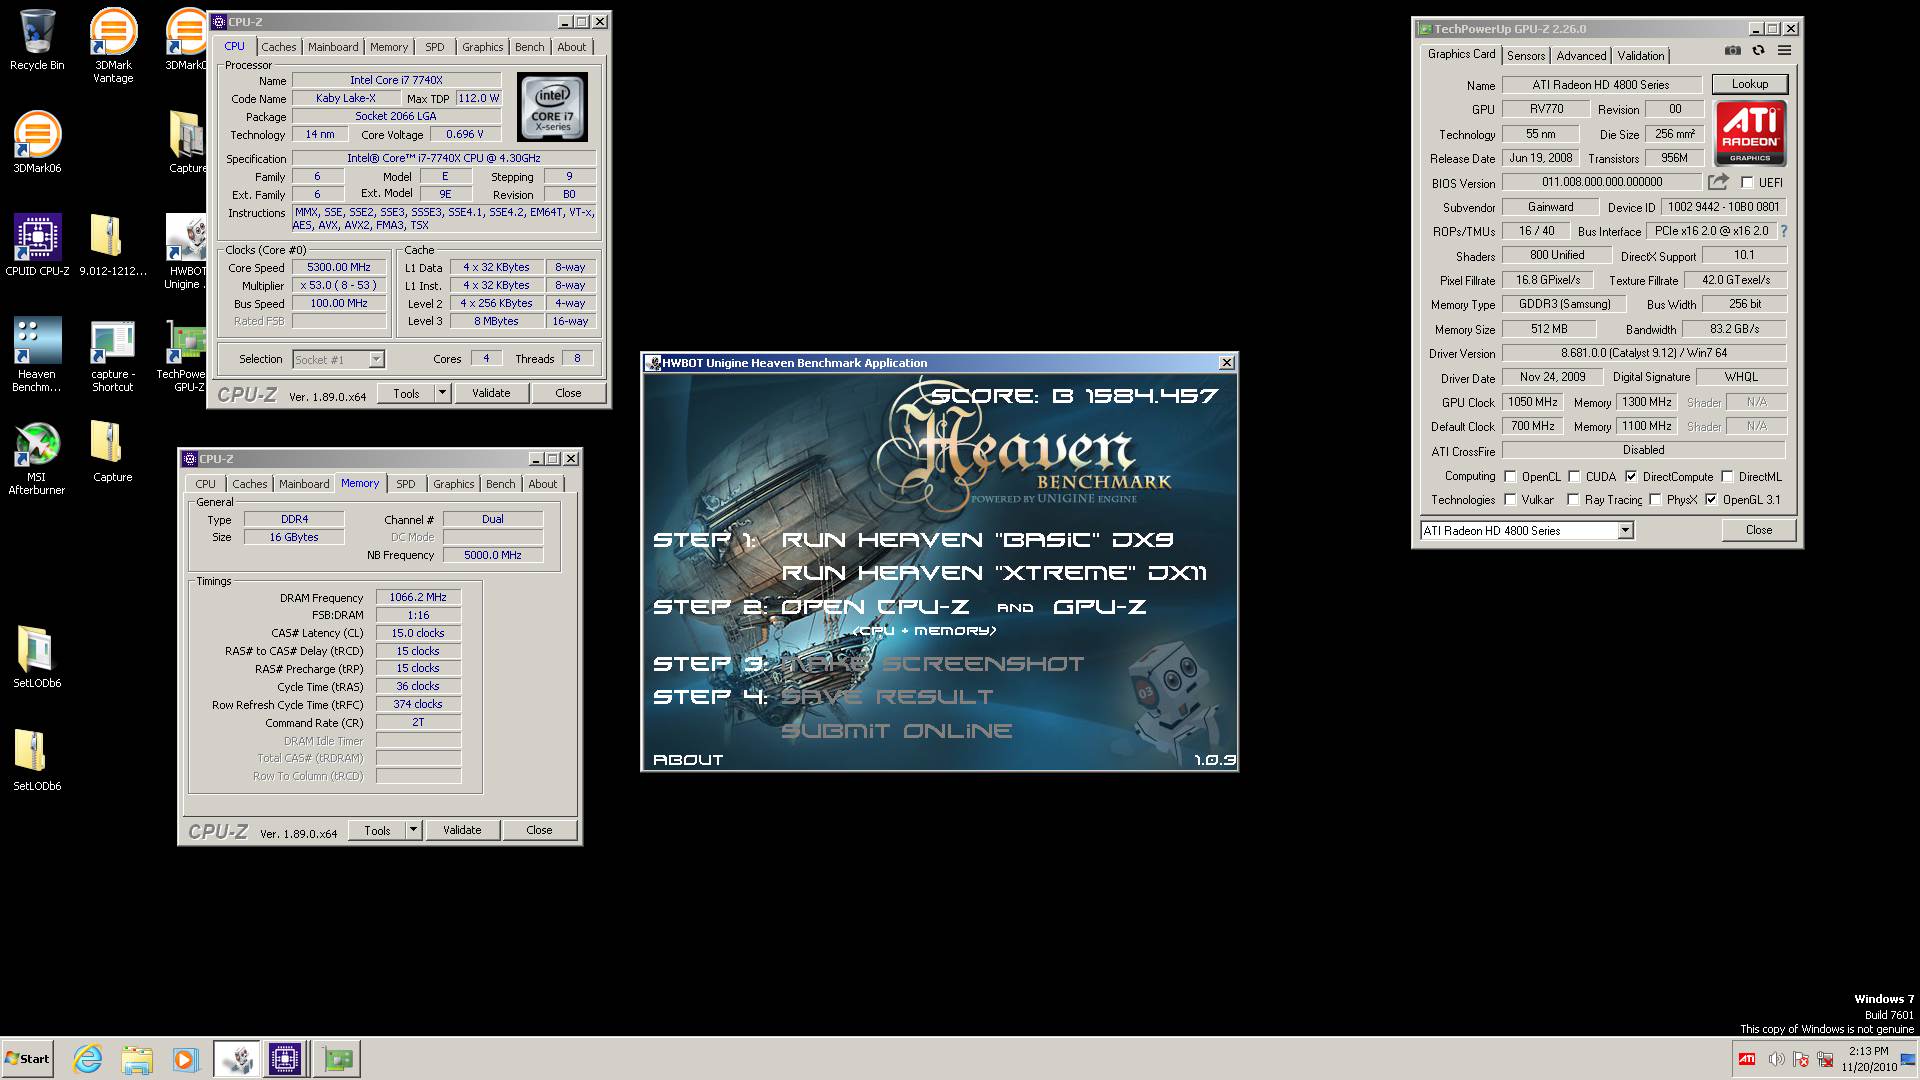Viewport: 1920px width, 1080px height.
Task: Click the Intel Core i7 logo in CPU-Z
Action: point(552,107)
